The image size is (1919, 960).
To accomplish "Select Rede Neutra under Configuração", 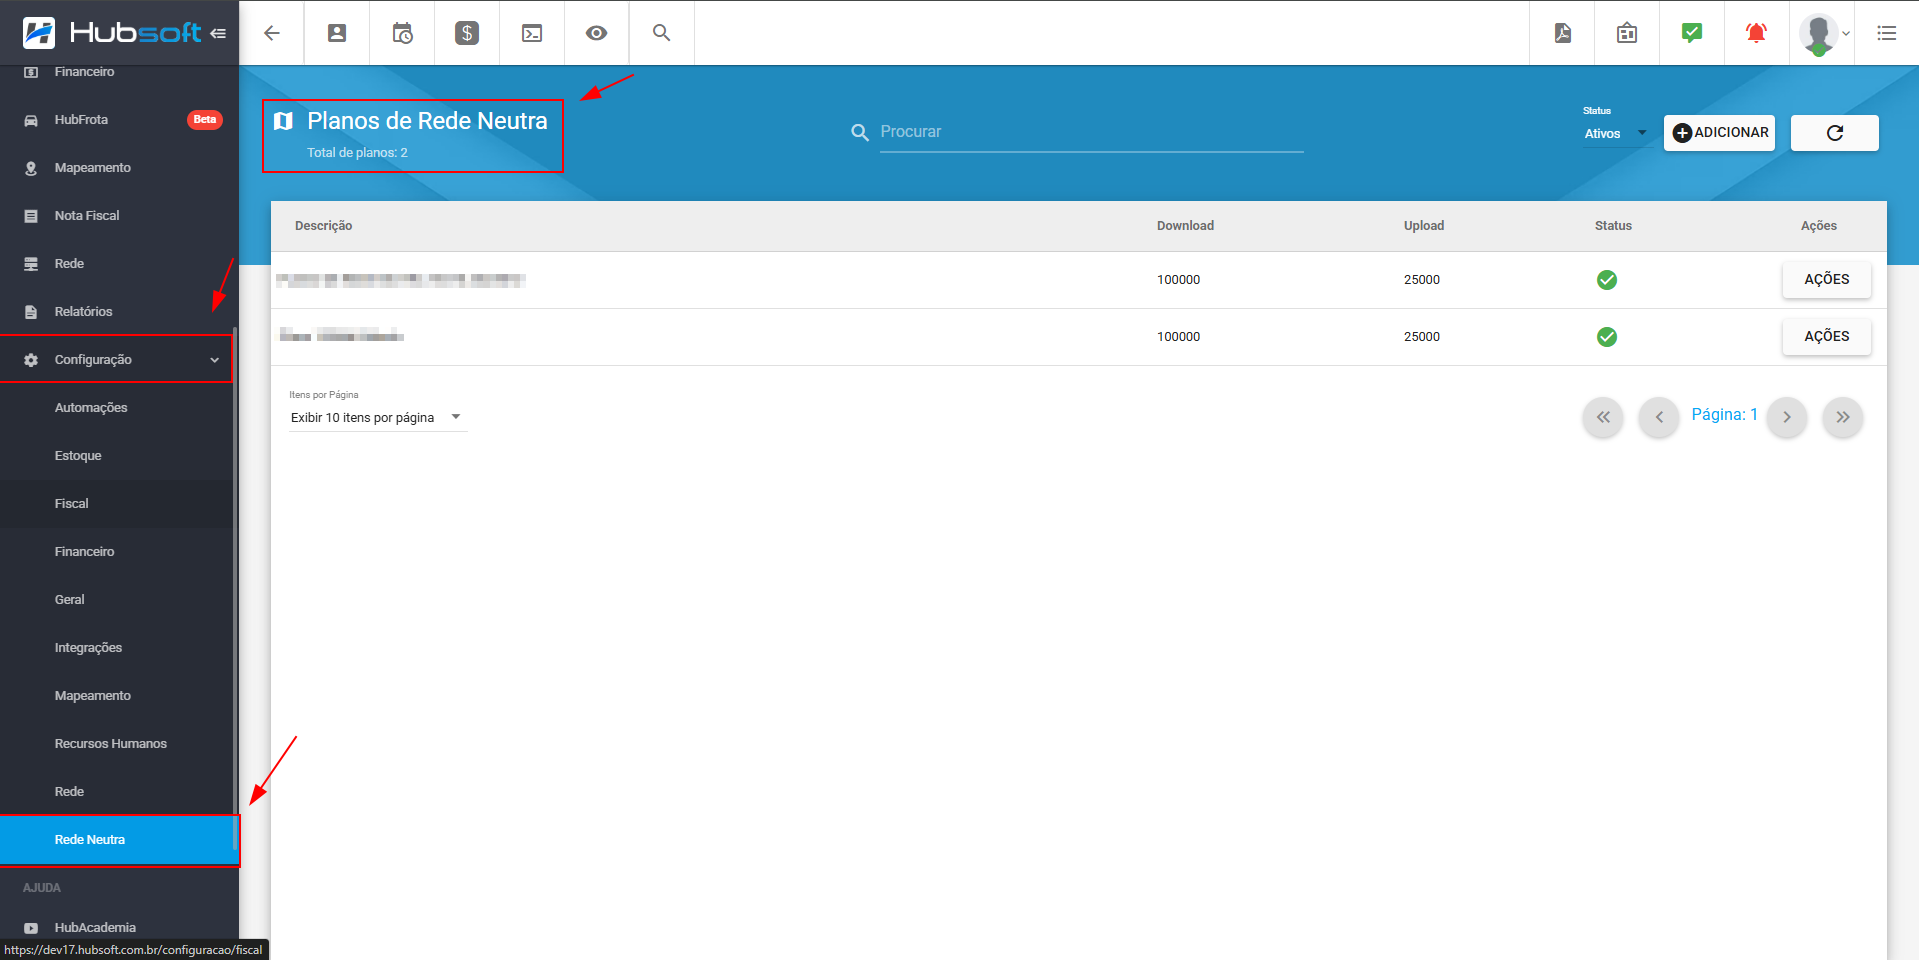I will [x=117, y=840].
